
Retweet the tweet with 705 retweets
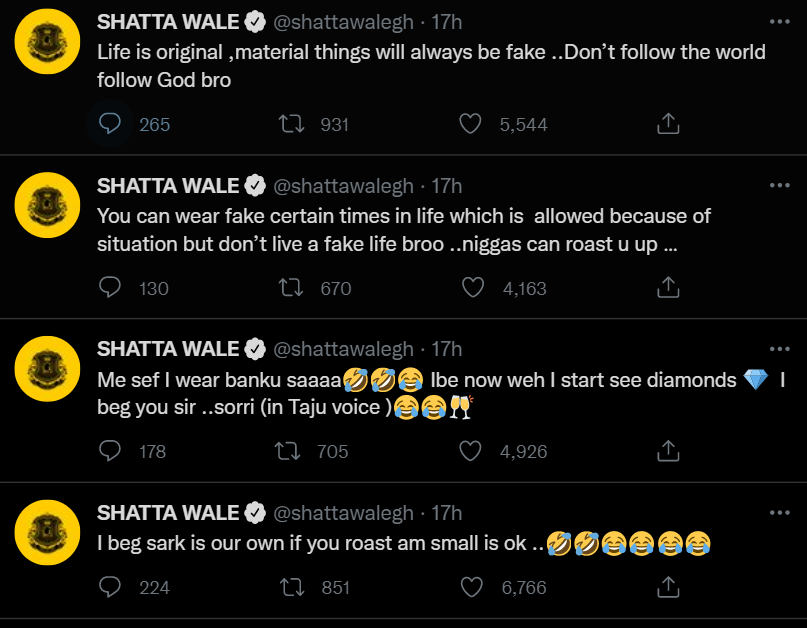tap(287, 451)
